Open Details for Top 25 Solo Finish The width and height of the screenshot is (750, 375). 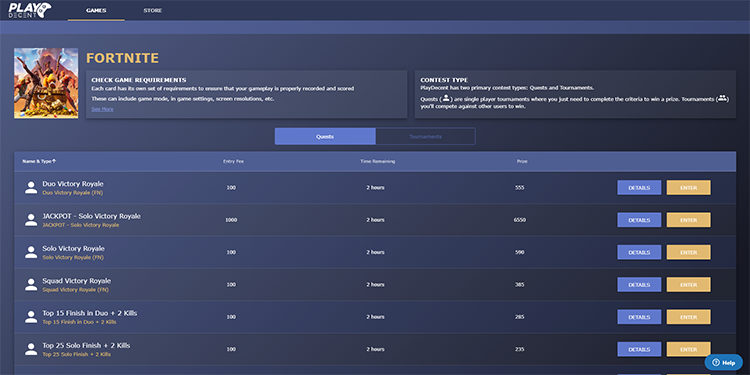(x=639, y=349)
